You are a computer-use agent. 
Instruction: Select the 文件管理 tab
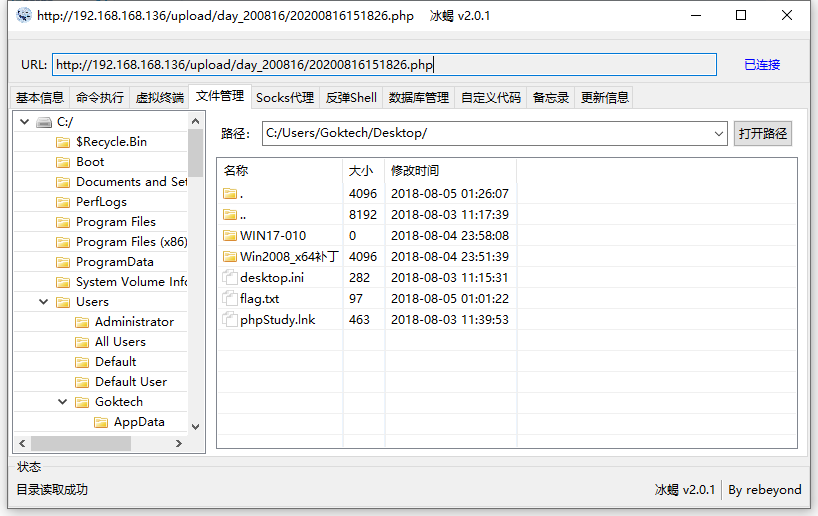(220, 96)
